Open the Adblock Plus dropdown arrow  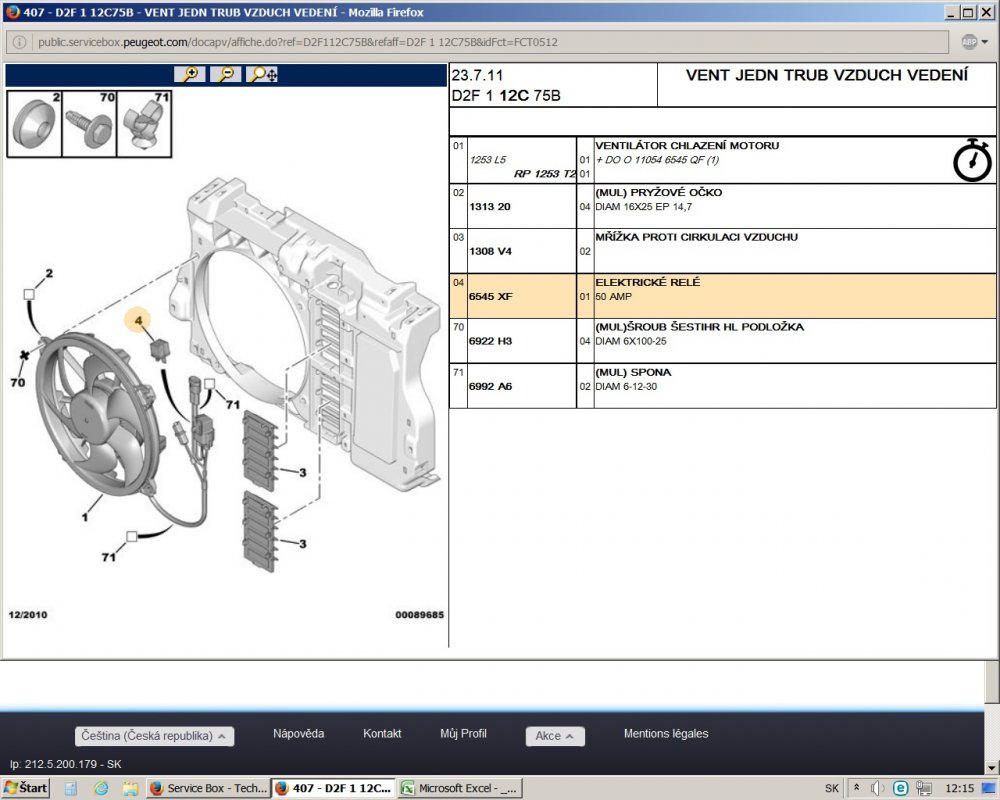[985, 42]
